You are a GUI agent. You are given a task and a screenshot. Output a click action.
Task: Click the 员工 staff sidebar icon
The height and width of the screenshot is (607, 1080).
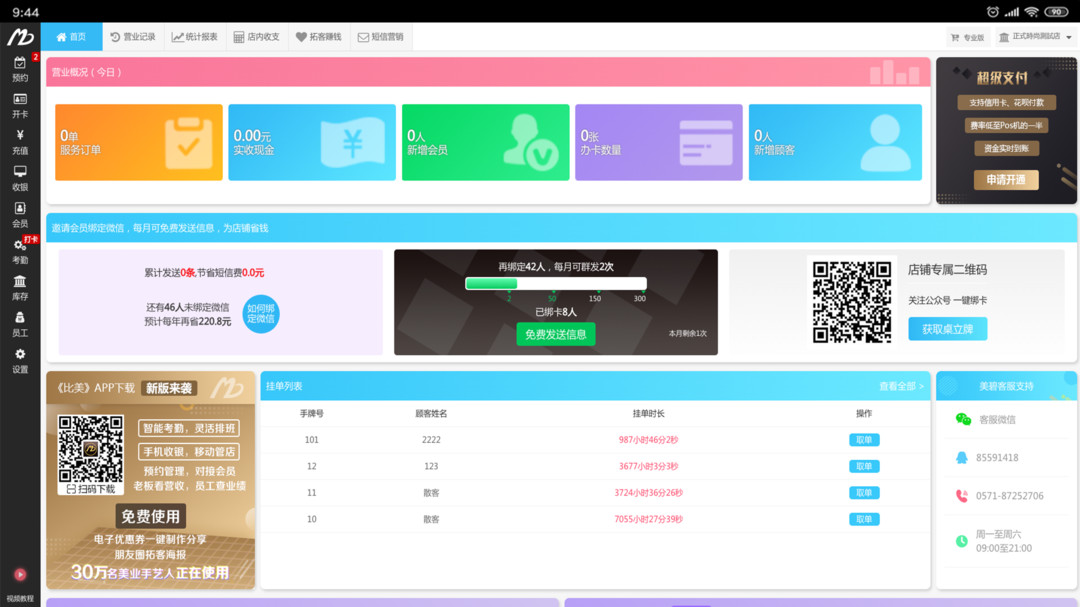click(x=20, y=323)
